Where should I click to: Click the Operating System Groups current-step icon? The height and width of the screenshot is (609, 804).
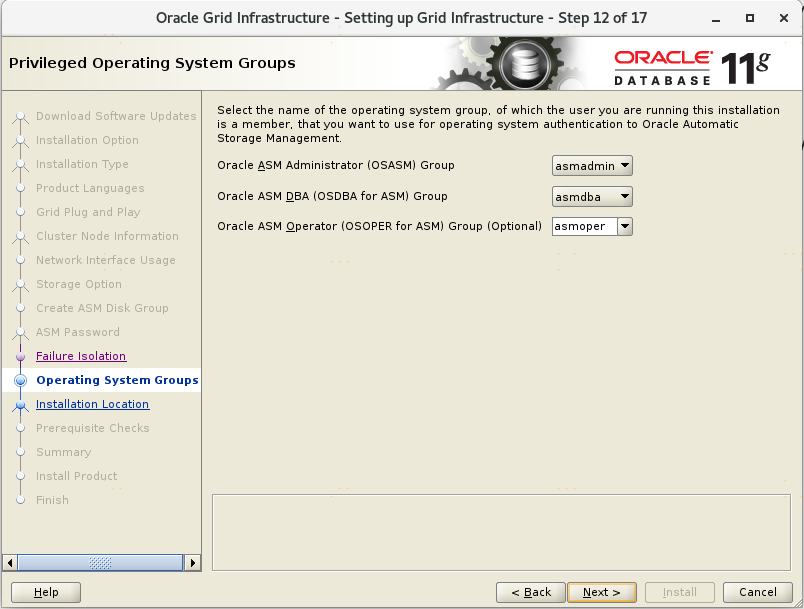click(20, 380)
